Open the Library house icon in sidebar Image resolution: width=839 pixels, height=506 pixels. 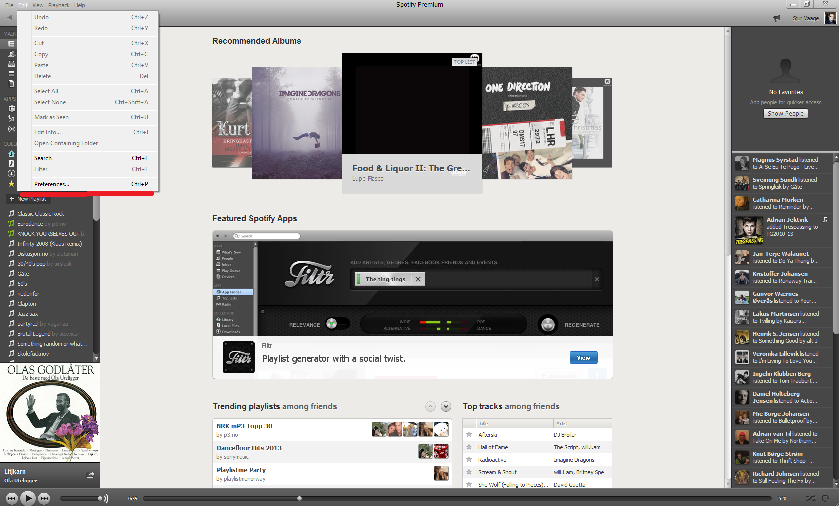[x=11, y=154]
